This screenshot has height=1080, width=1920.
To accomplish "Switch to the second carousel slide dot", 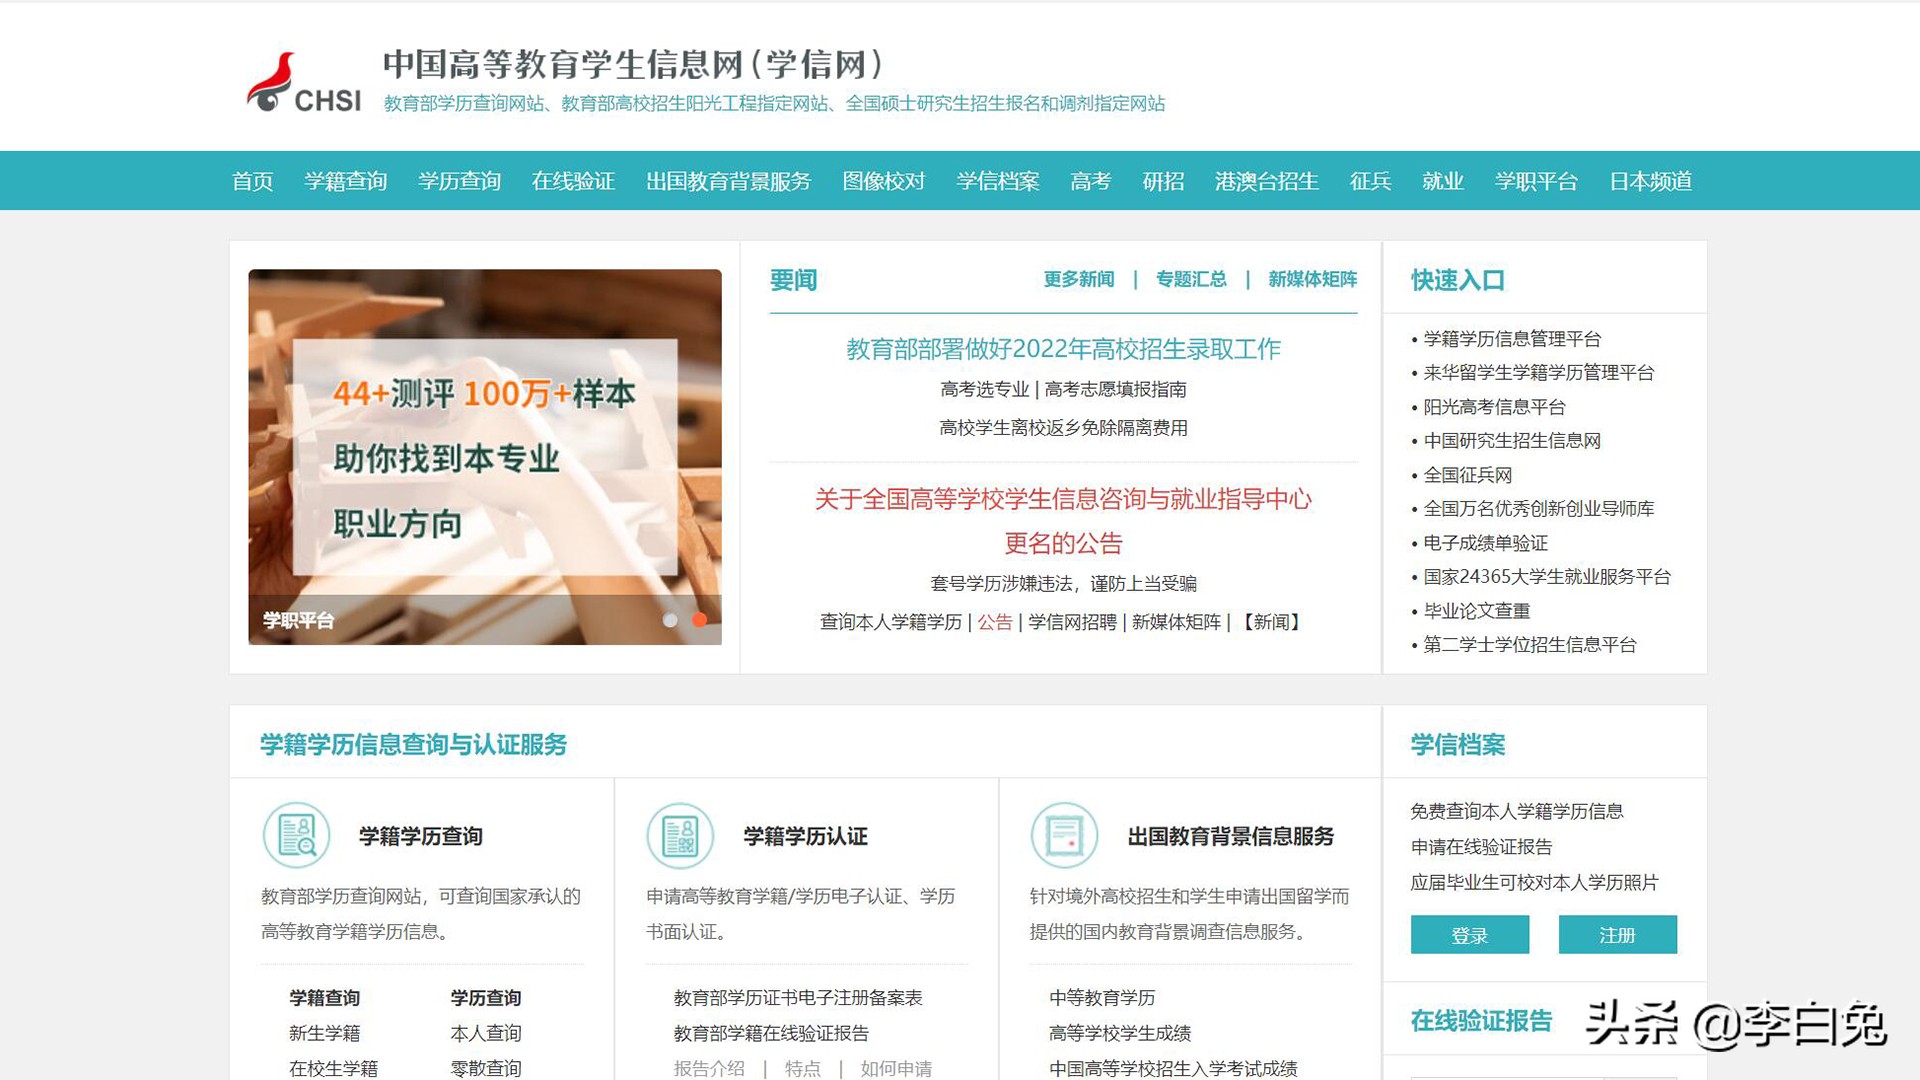I will coord(700,620).
